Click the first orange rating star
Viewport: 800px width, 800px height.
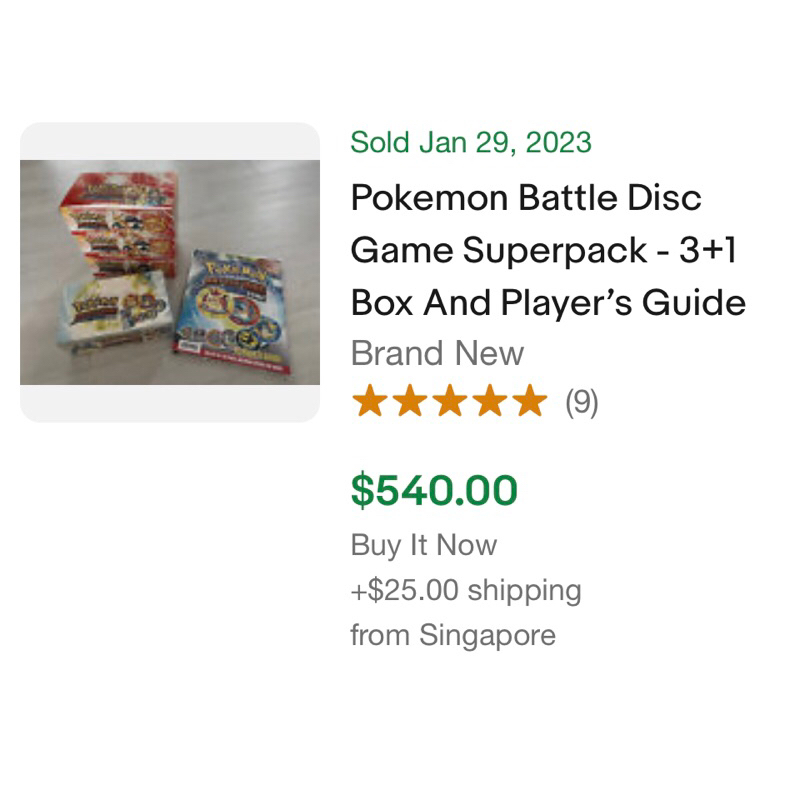(369, 402)
